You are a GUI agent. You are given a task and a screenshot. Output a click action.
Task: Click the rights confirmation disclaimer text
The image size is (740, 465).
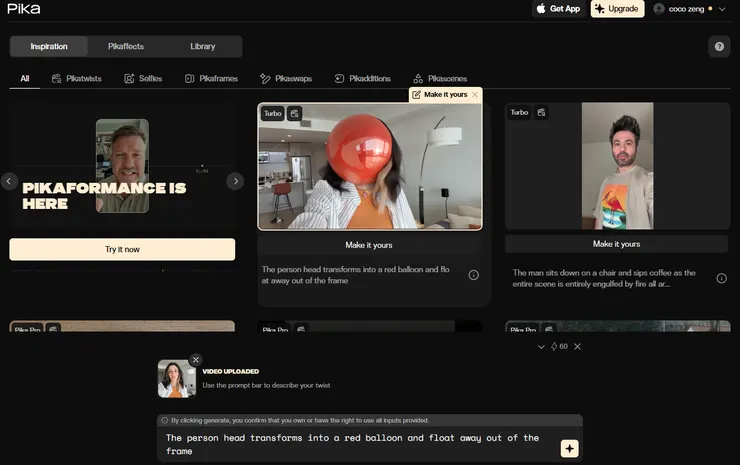pyautogui.click(x=300, y=420)
